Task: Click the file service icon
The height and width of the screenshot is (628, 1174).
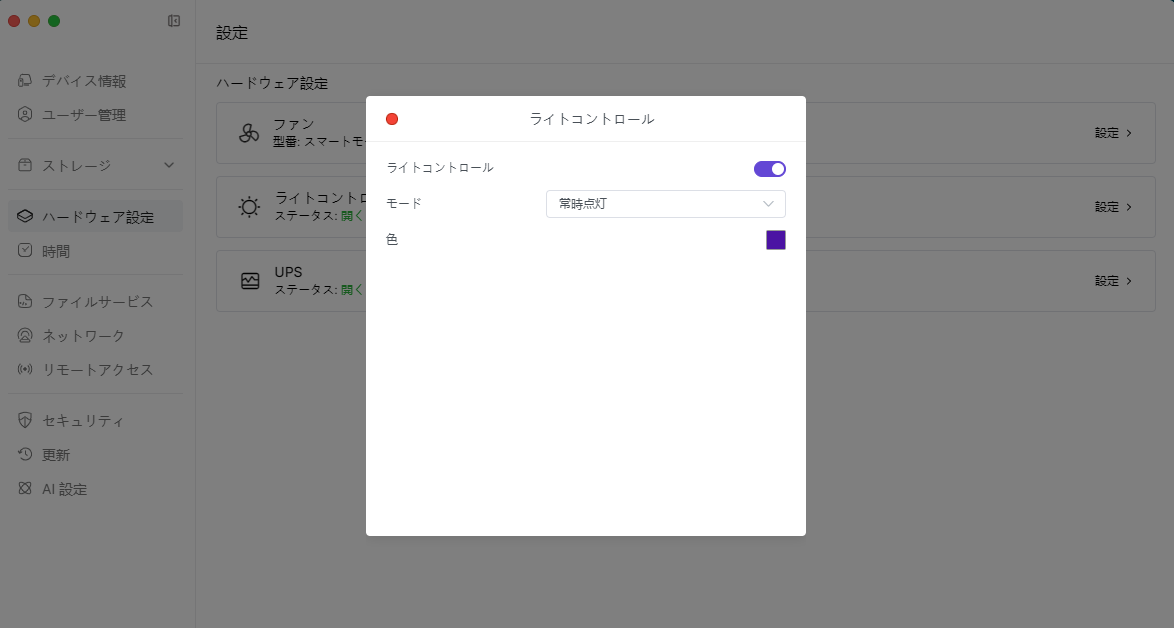Action: tap(25, 302)
